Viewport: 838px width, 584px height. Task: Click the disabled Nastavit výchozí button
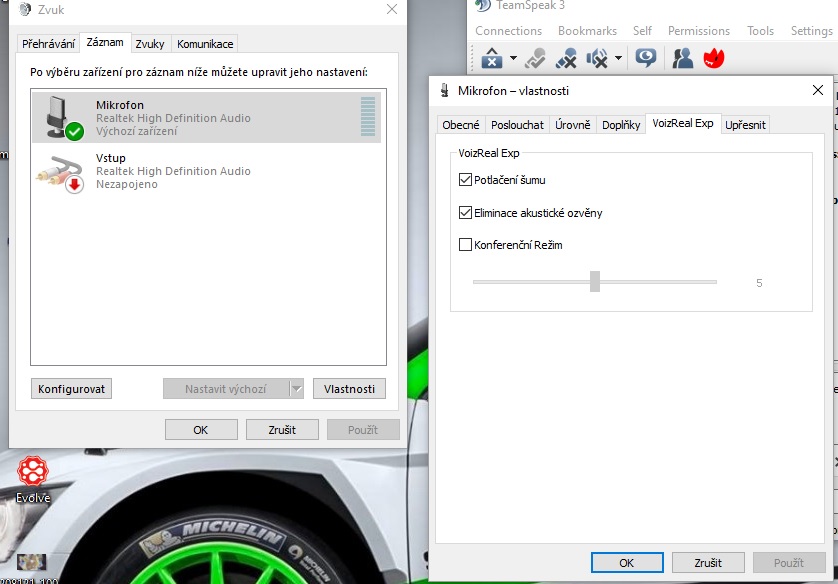pos(226,388)
